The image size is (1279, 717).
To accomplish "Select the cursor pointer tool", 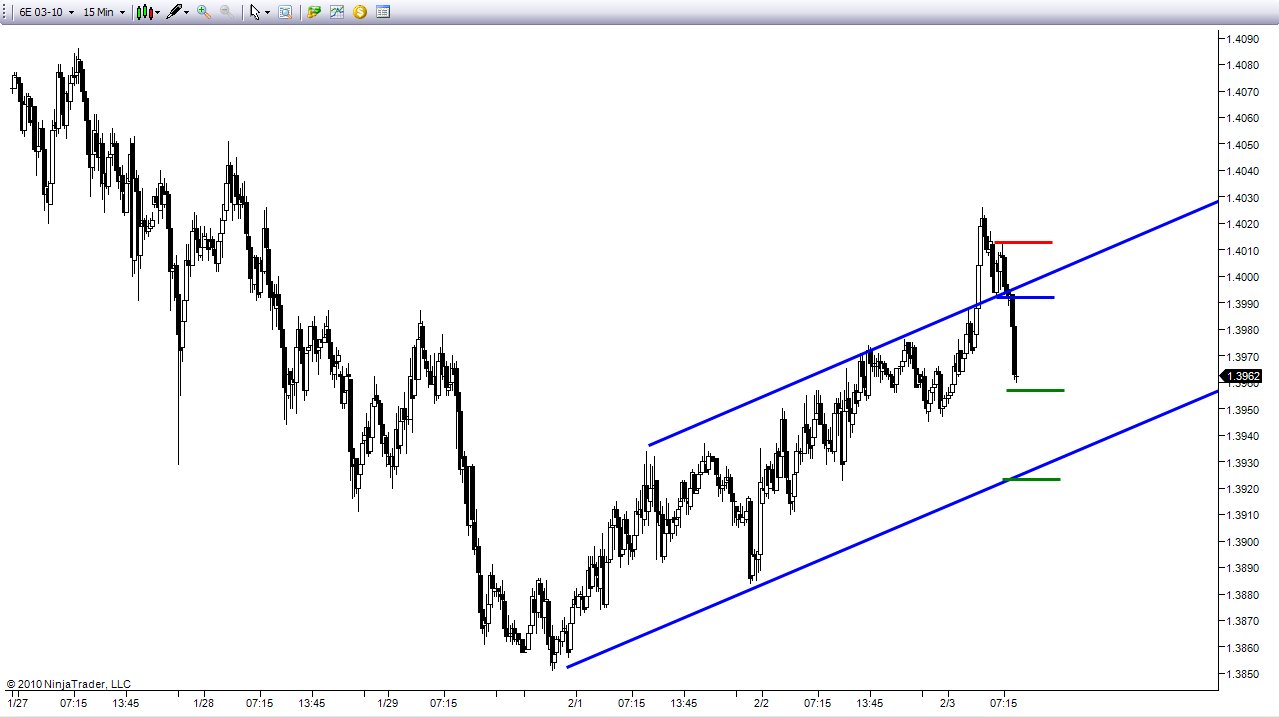I will click(255, 12).
